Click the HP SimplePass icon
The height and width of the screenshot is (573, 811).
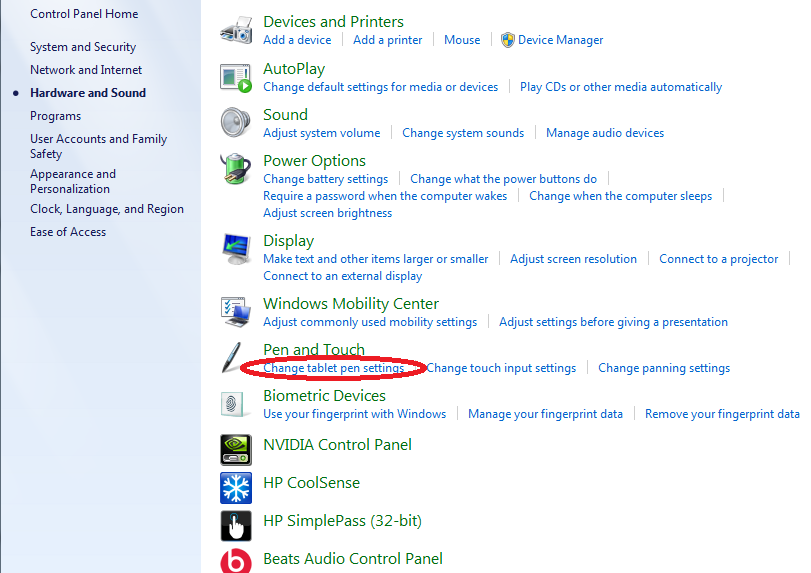click(236, 526)
